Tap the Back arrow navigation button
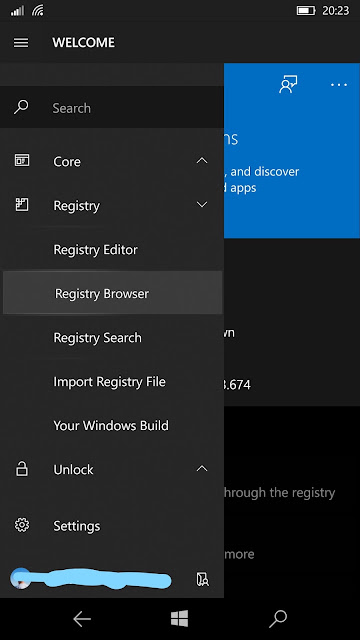 click(x=82, y=619)
